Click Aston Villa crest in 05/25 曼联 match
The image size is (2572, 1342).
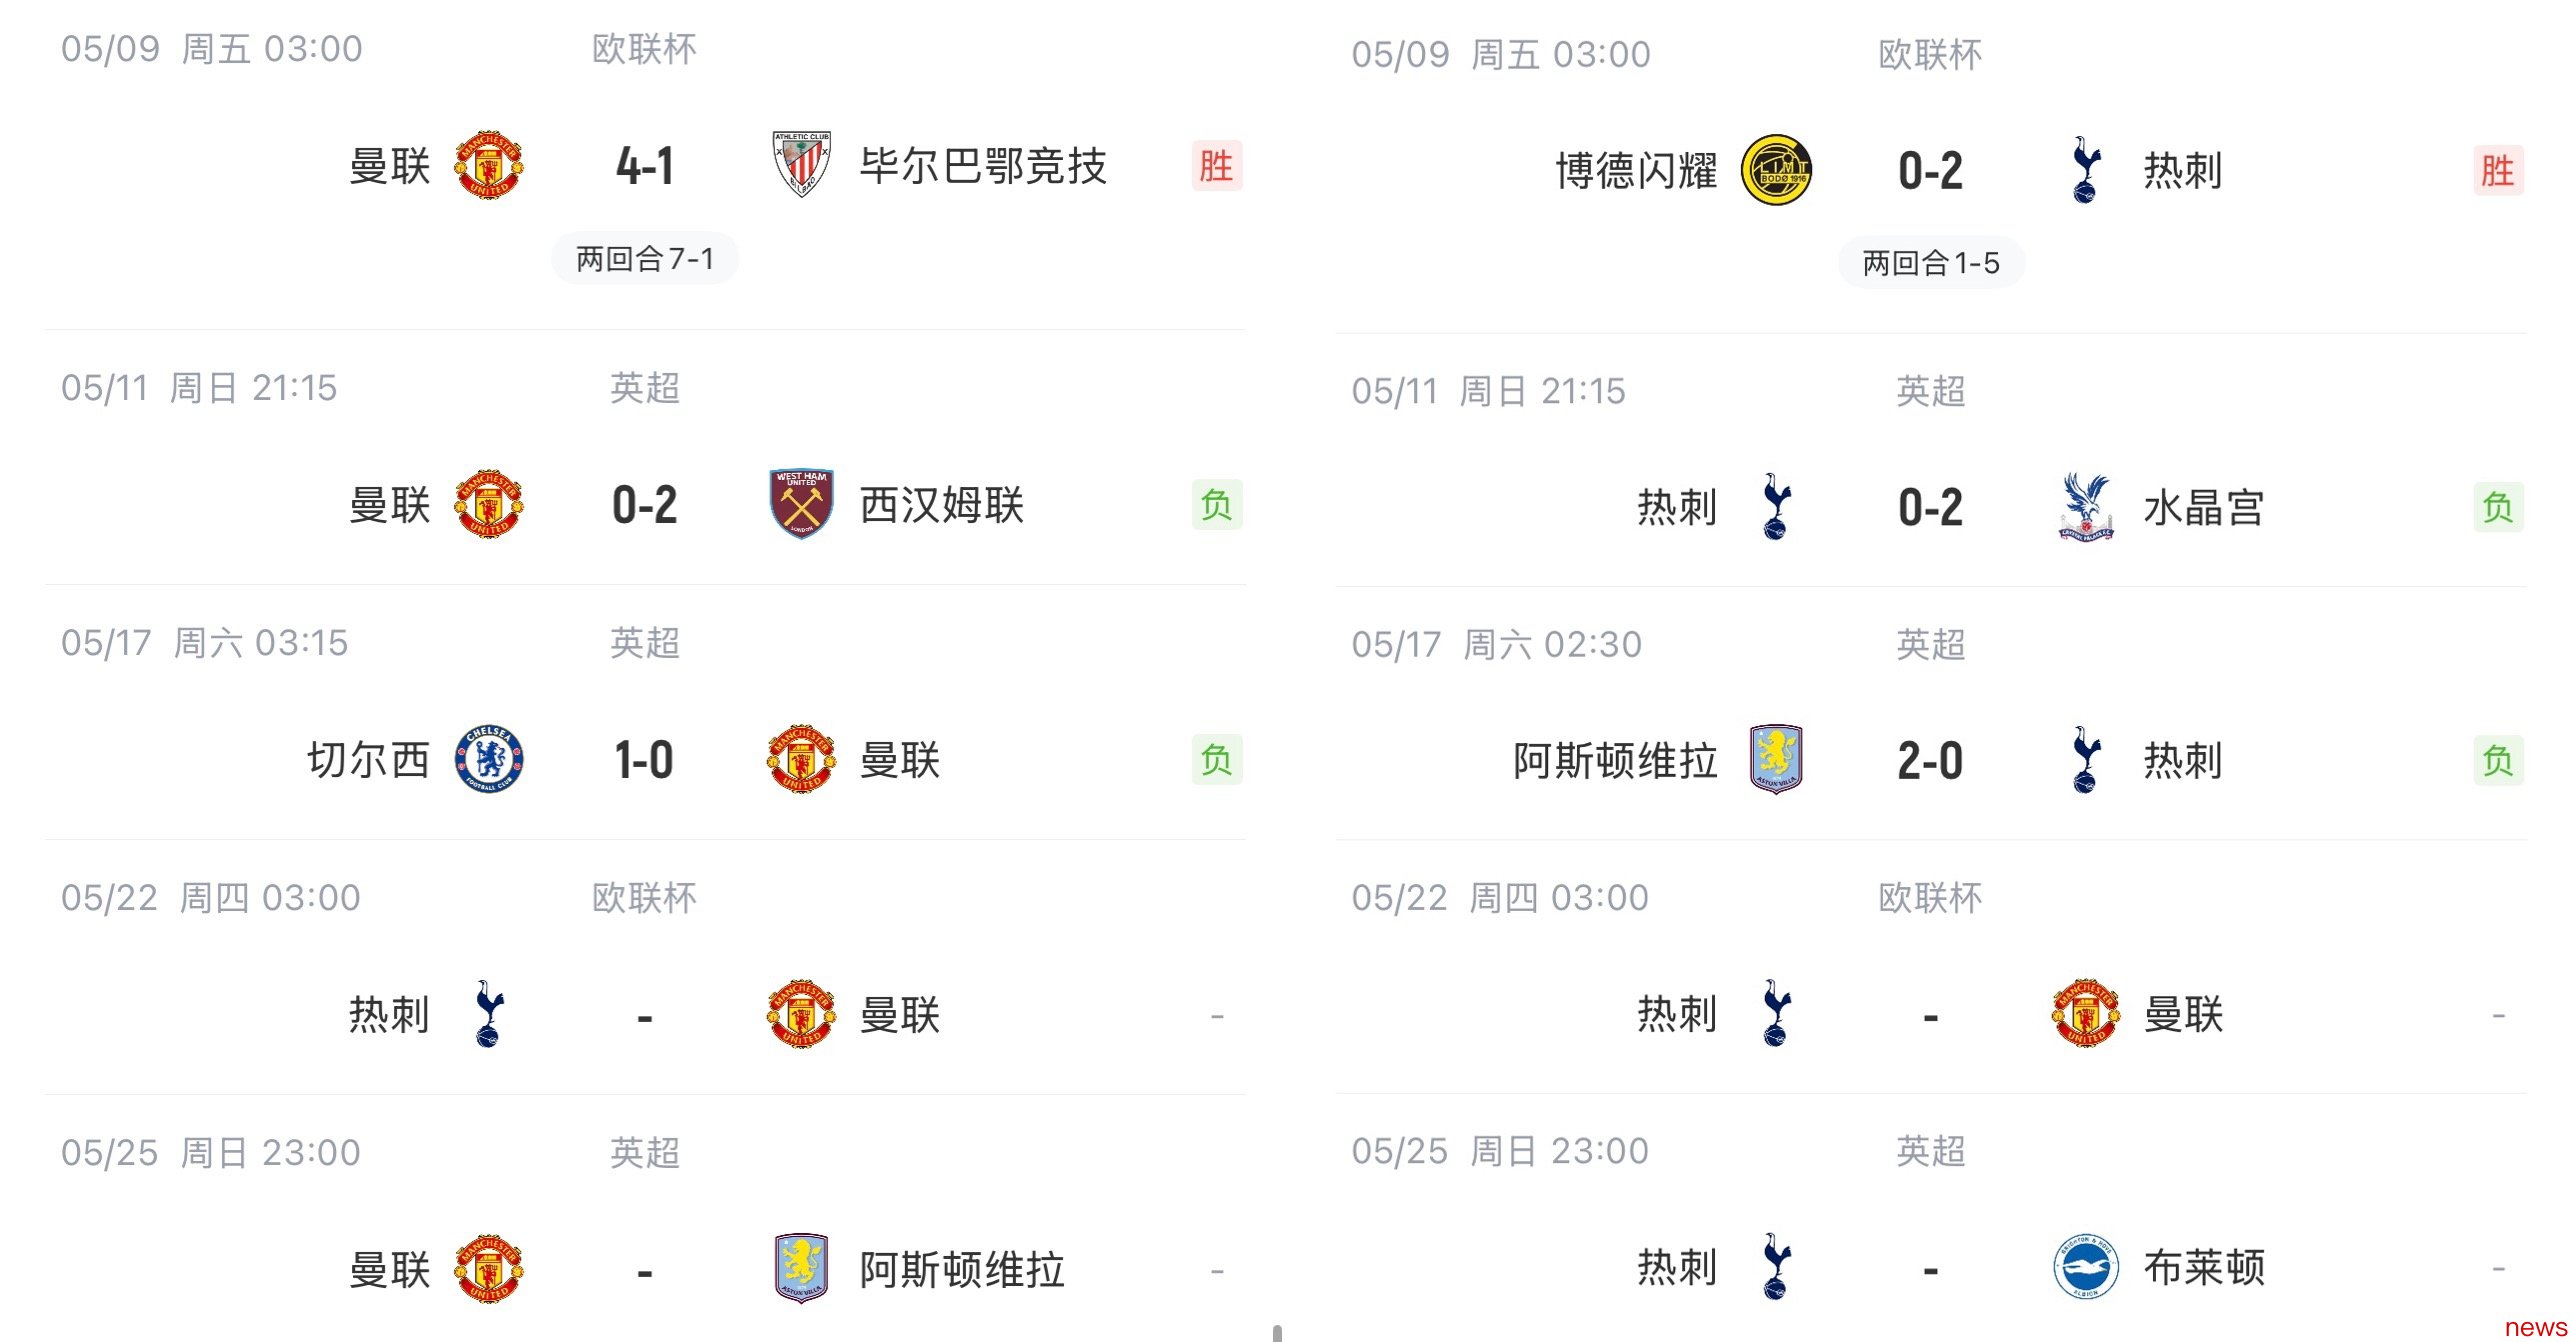pyautogui.click(x=801, y=1268)
